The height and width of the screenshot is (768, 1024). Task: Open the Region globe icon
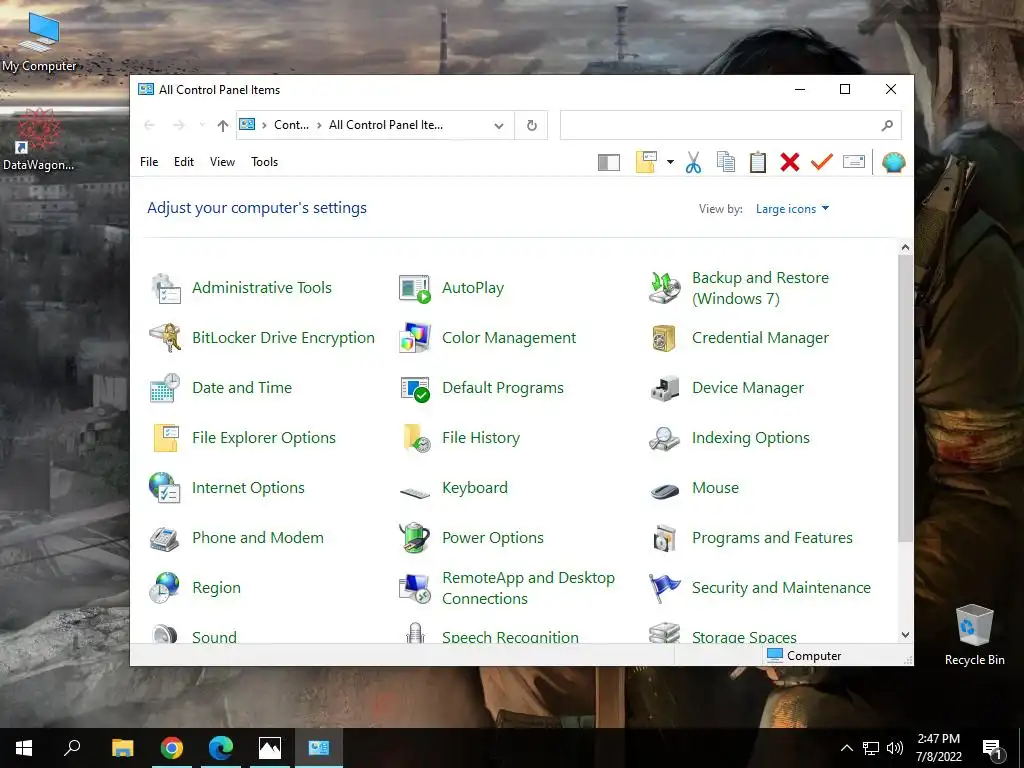point(165,588)
